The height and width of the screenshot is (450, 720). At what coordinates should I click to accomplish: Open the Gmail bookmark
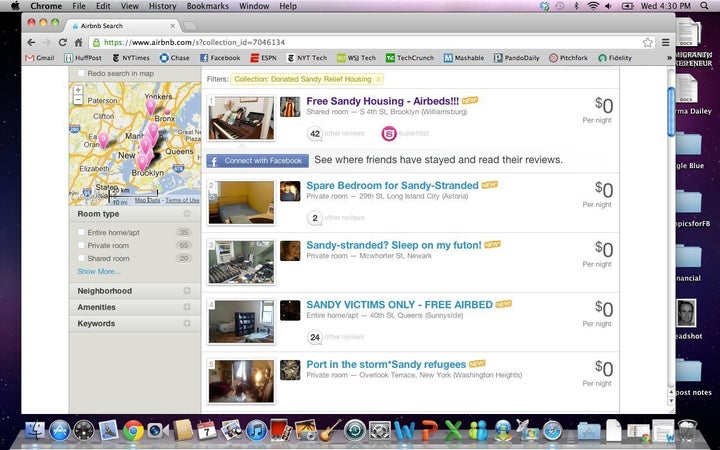[x=39, y=58]
